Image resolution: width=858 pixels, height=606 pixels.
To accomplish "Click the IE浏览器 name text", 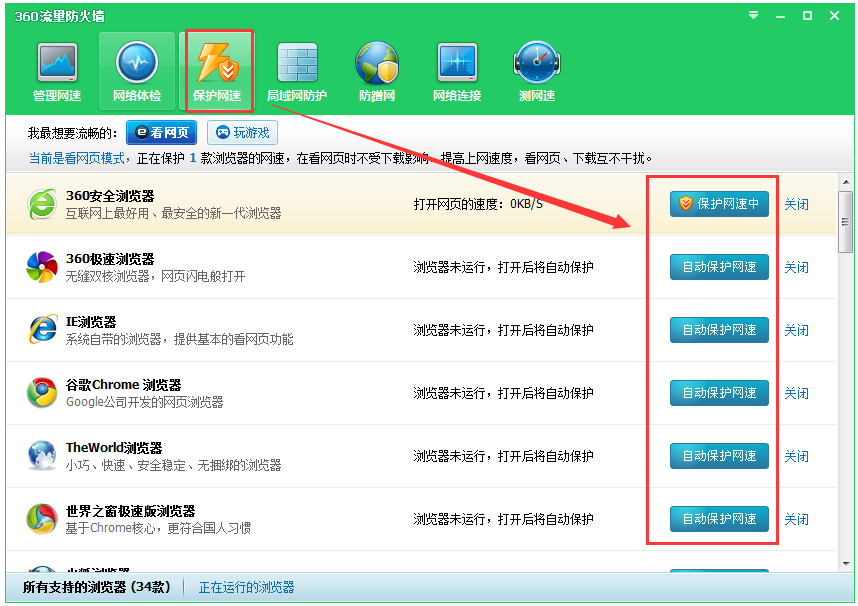I will (x=91, y=322).
